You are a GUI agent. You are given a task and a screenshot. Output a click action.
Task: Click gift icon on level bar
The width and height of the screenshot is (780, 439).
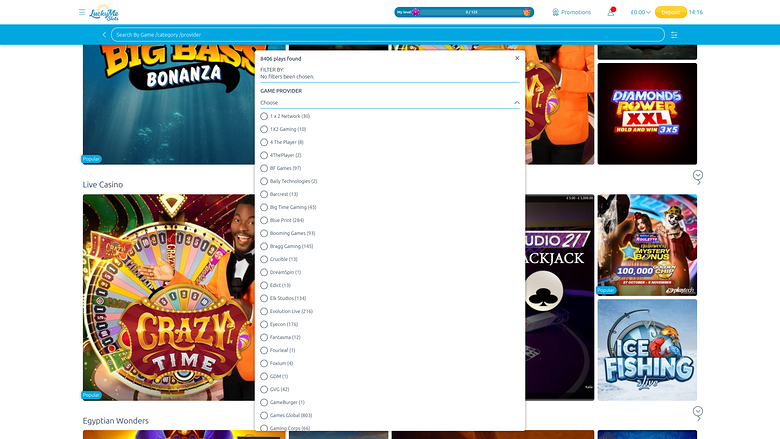[x=527, y=12]
